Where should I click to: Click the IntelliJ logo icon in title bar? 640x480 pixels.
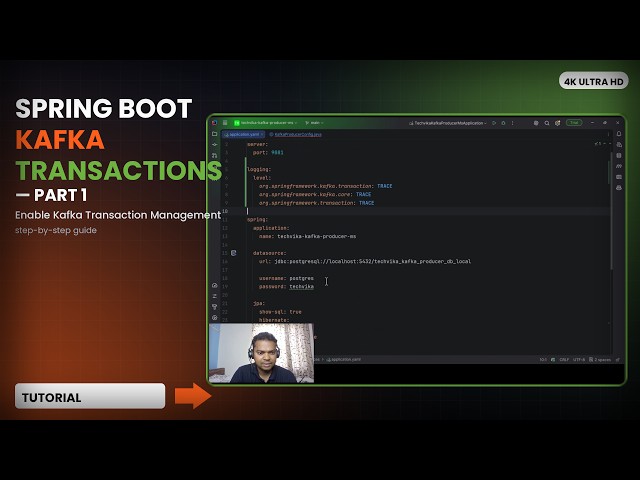pos(215,122)
